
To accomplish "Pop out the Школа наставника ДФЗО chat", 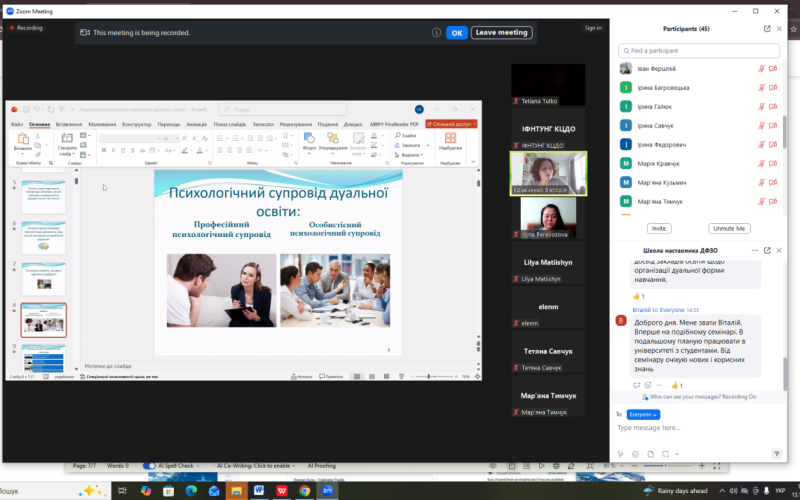I will pos(767,251).
